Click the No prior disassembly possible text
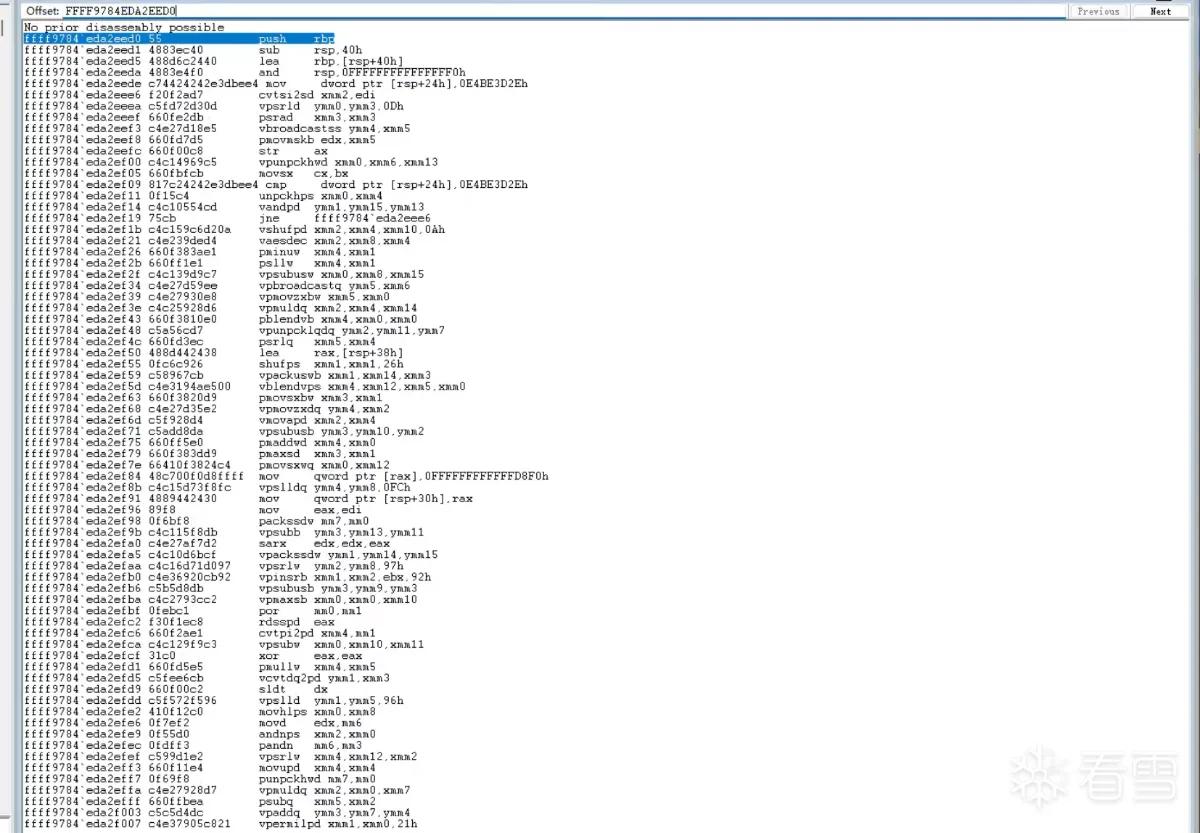The width and height of the screenshot is (1200, 833). [124, 27]
